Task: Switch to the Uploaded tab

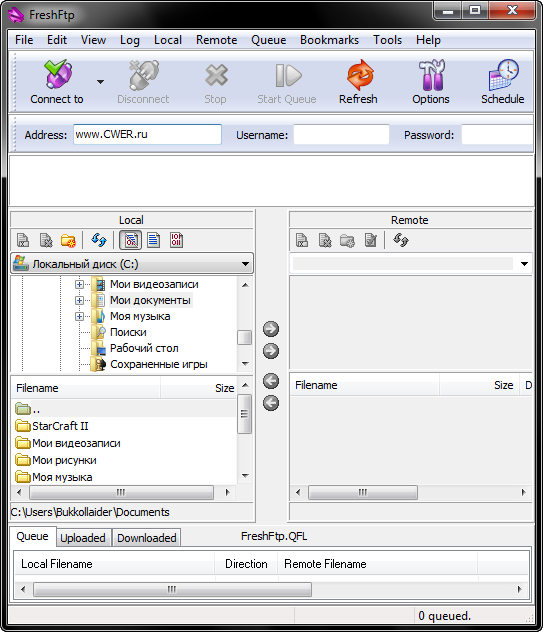Action: (83, 538)
